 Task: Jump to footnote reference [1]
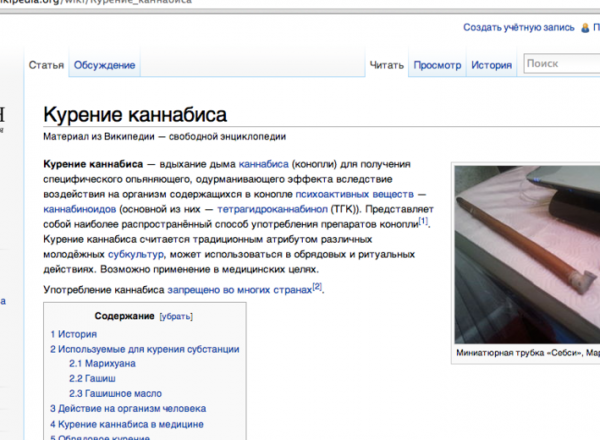point(423,221)
